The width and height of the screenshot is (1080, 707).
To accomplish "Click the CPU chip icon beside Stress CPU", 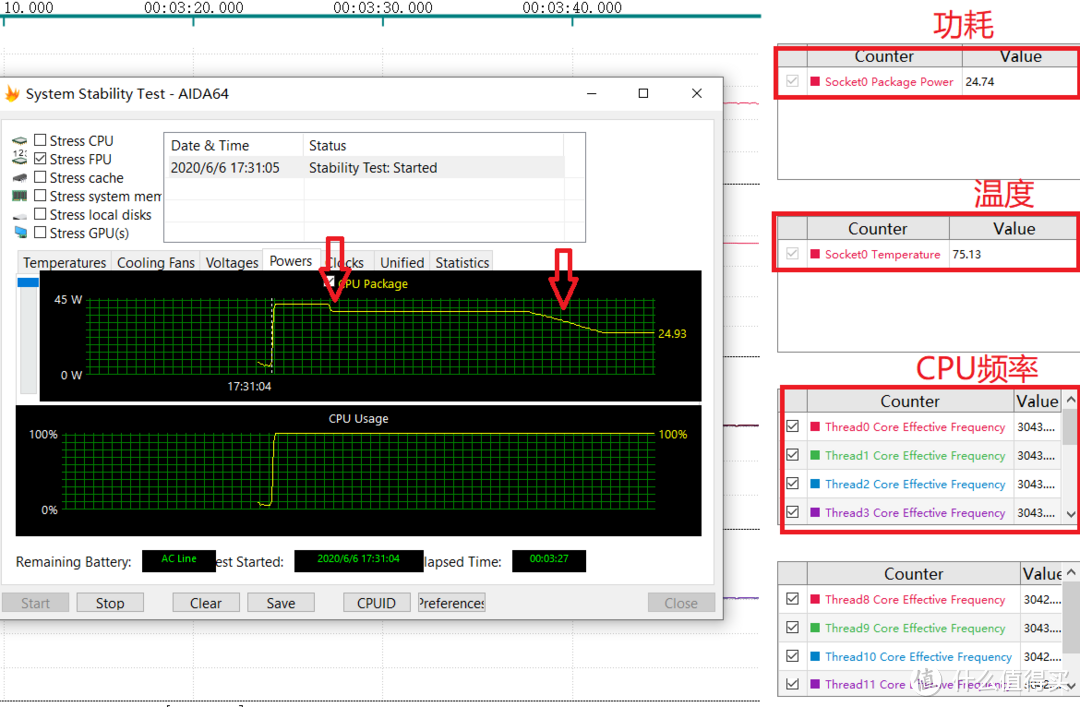I will [x=20, y=141].
